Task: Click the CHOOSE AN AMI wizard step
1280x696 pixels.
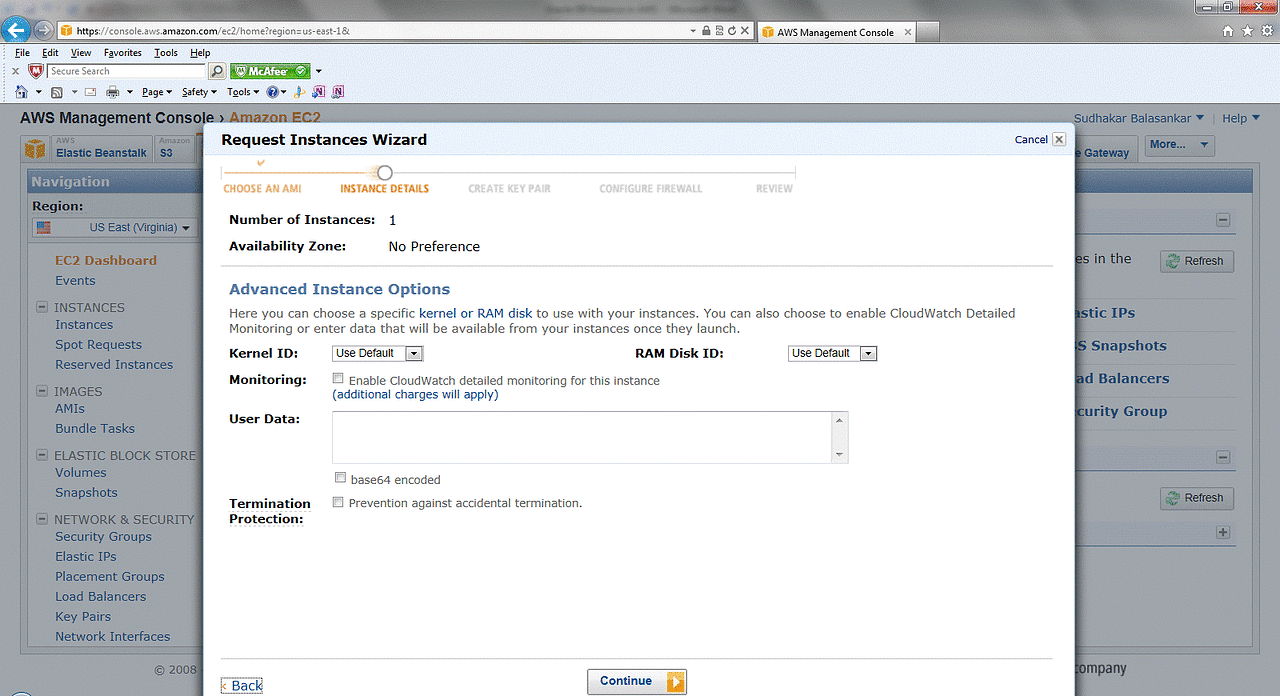Action: (x=262, y=188)
